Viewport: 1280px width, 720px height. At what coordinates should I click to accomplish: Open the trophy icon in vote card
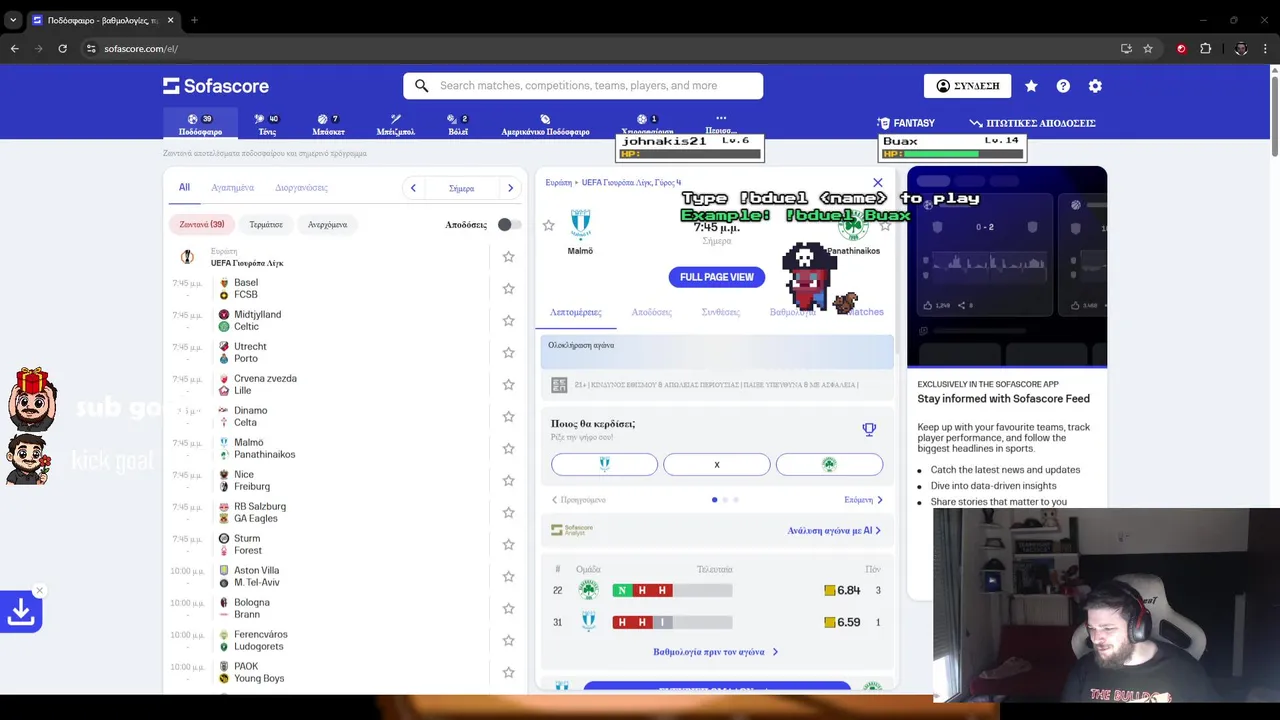point(869,429)
